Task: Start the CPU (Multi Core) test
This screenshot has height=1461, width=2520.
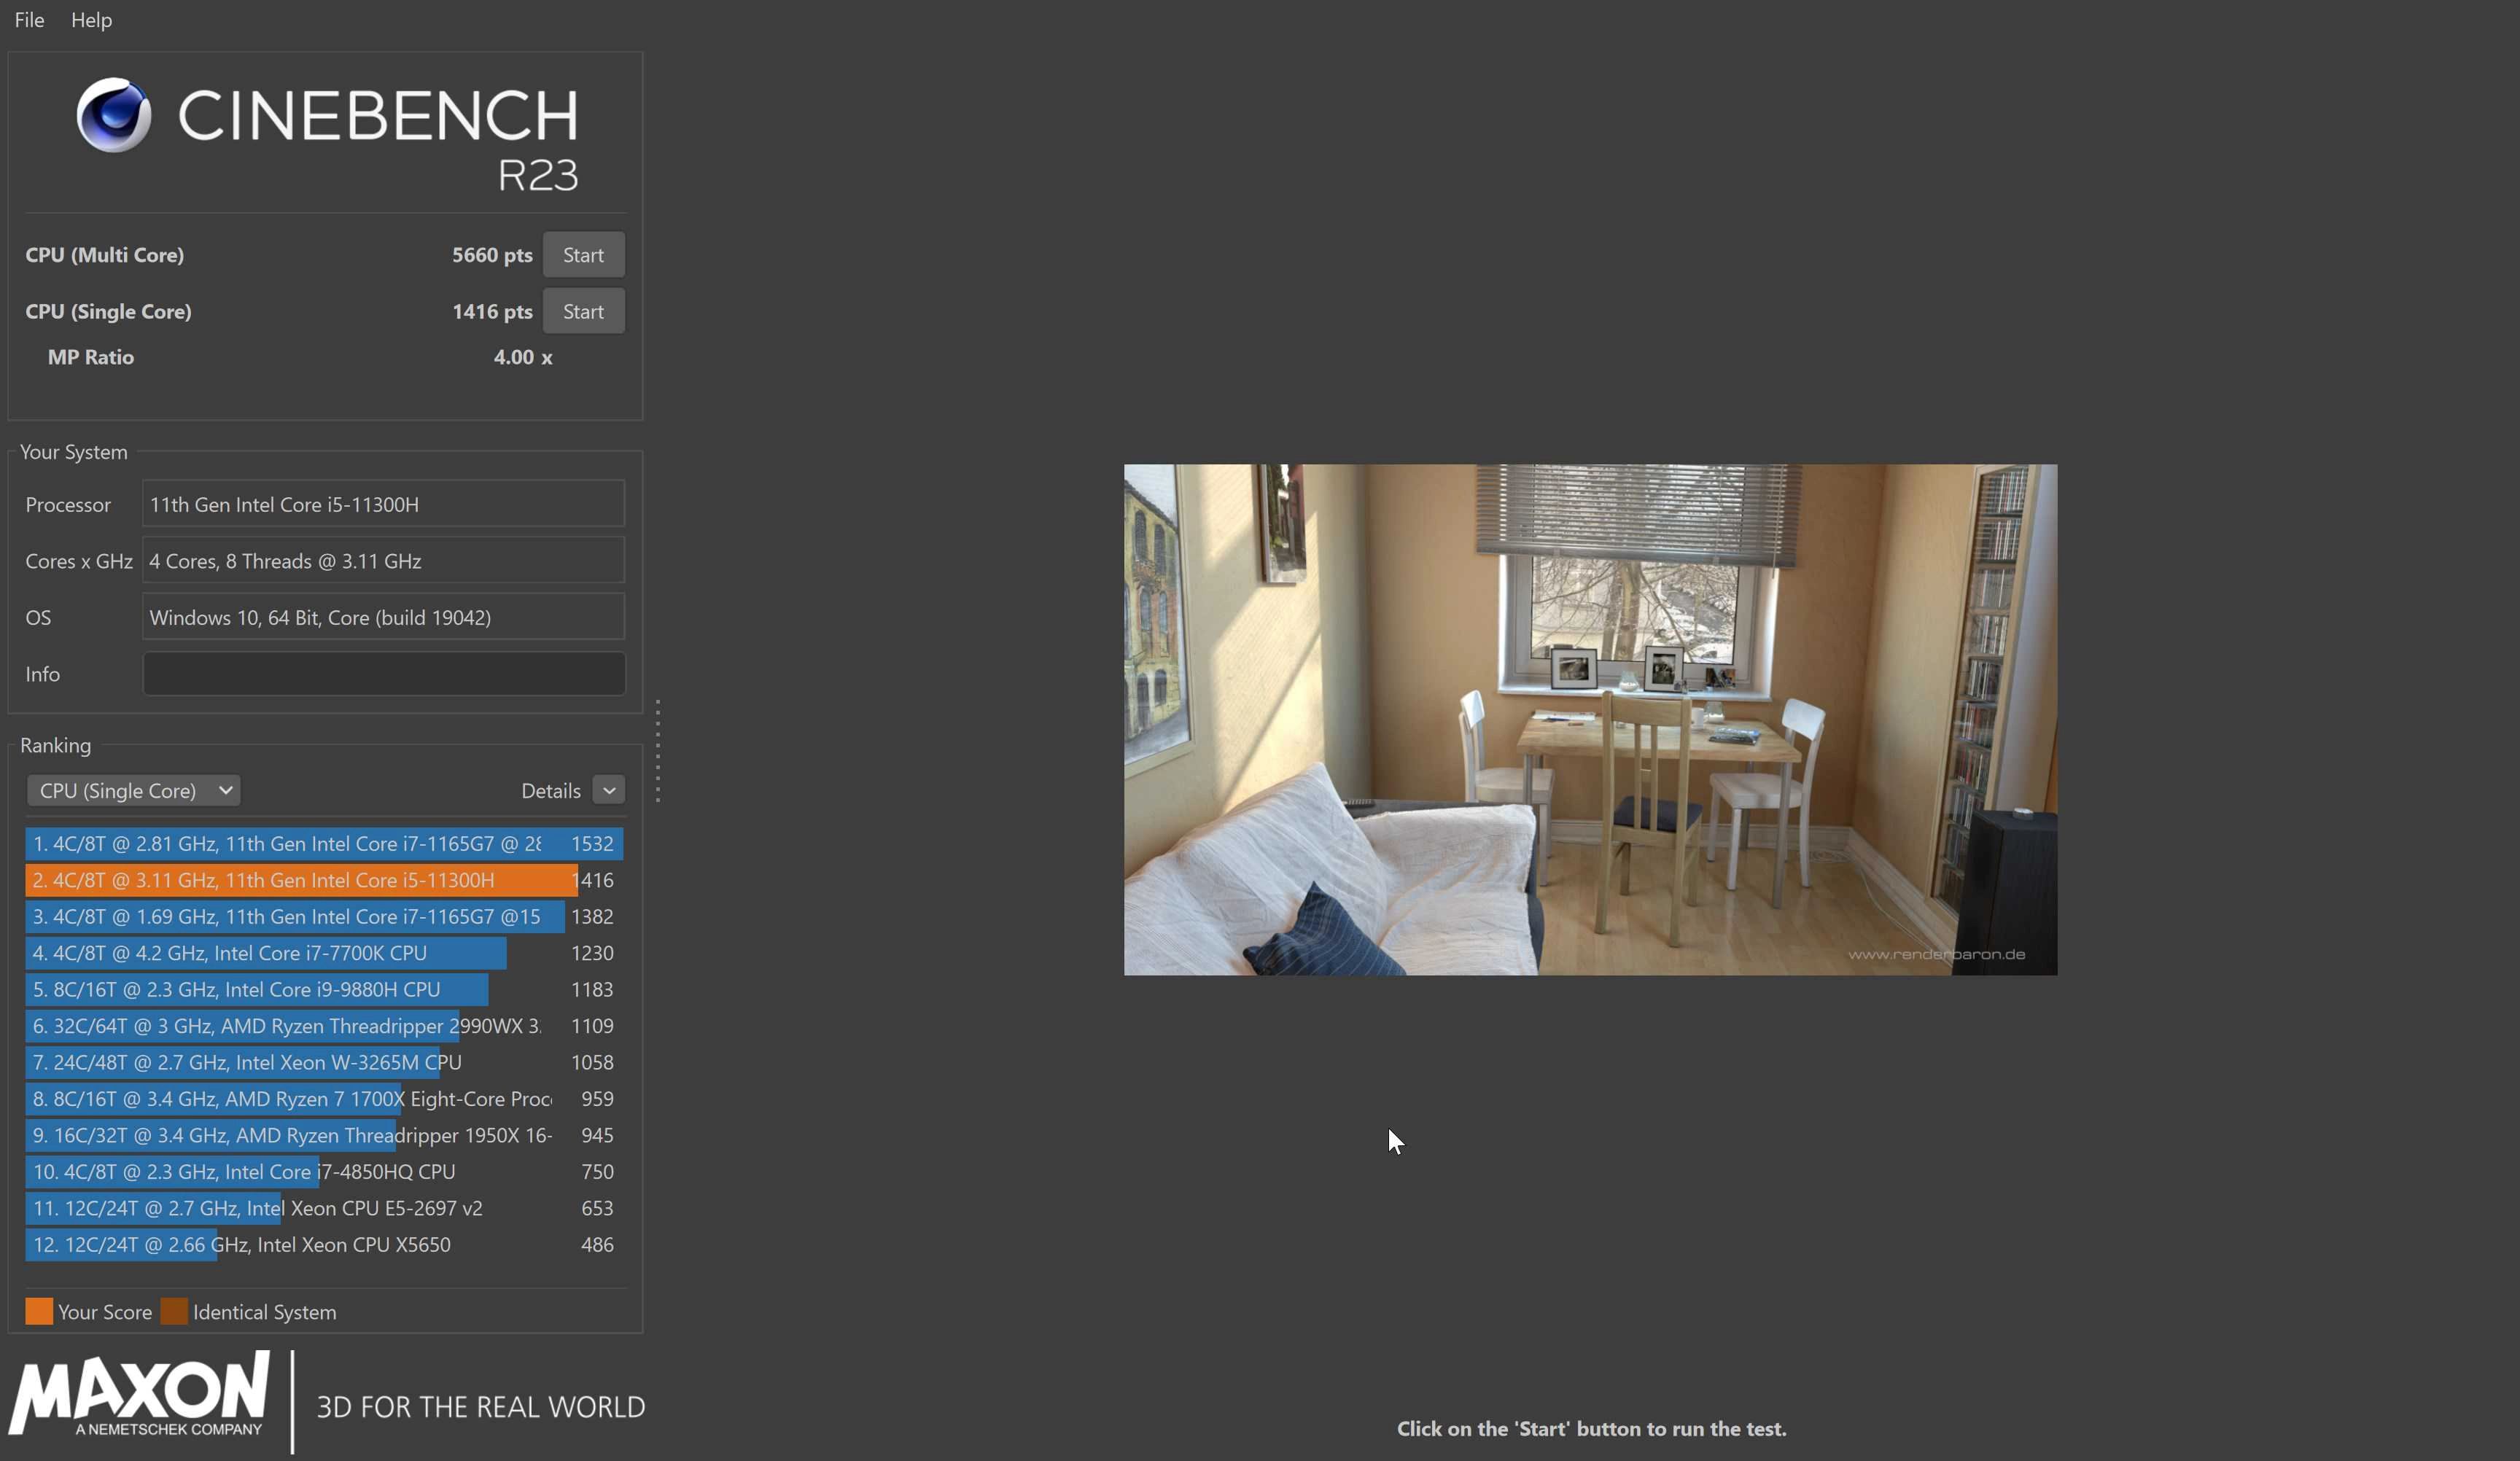Action: [x=583, y=255]
